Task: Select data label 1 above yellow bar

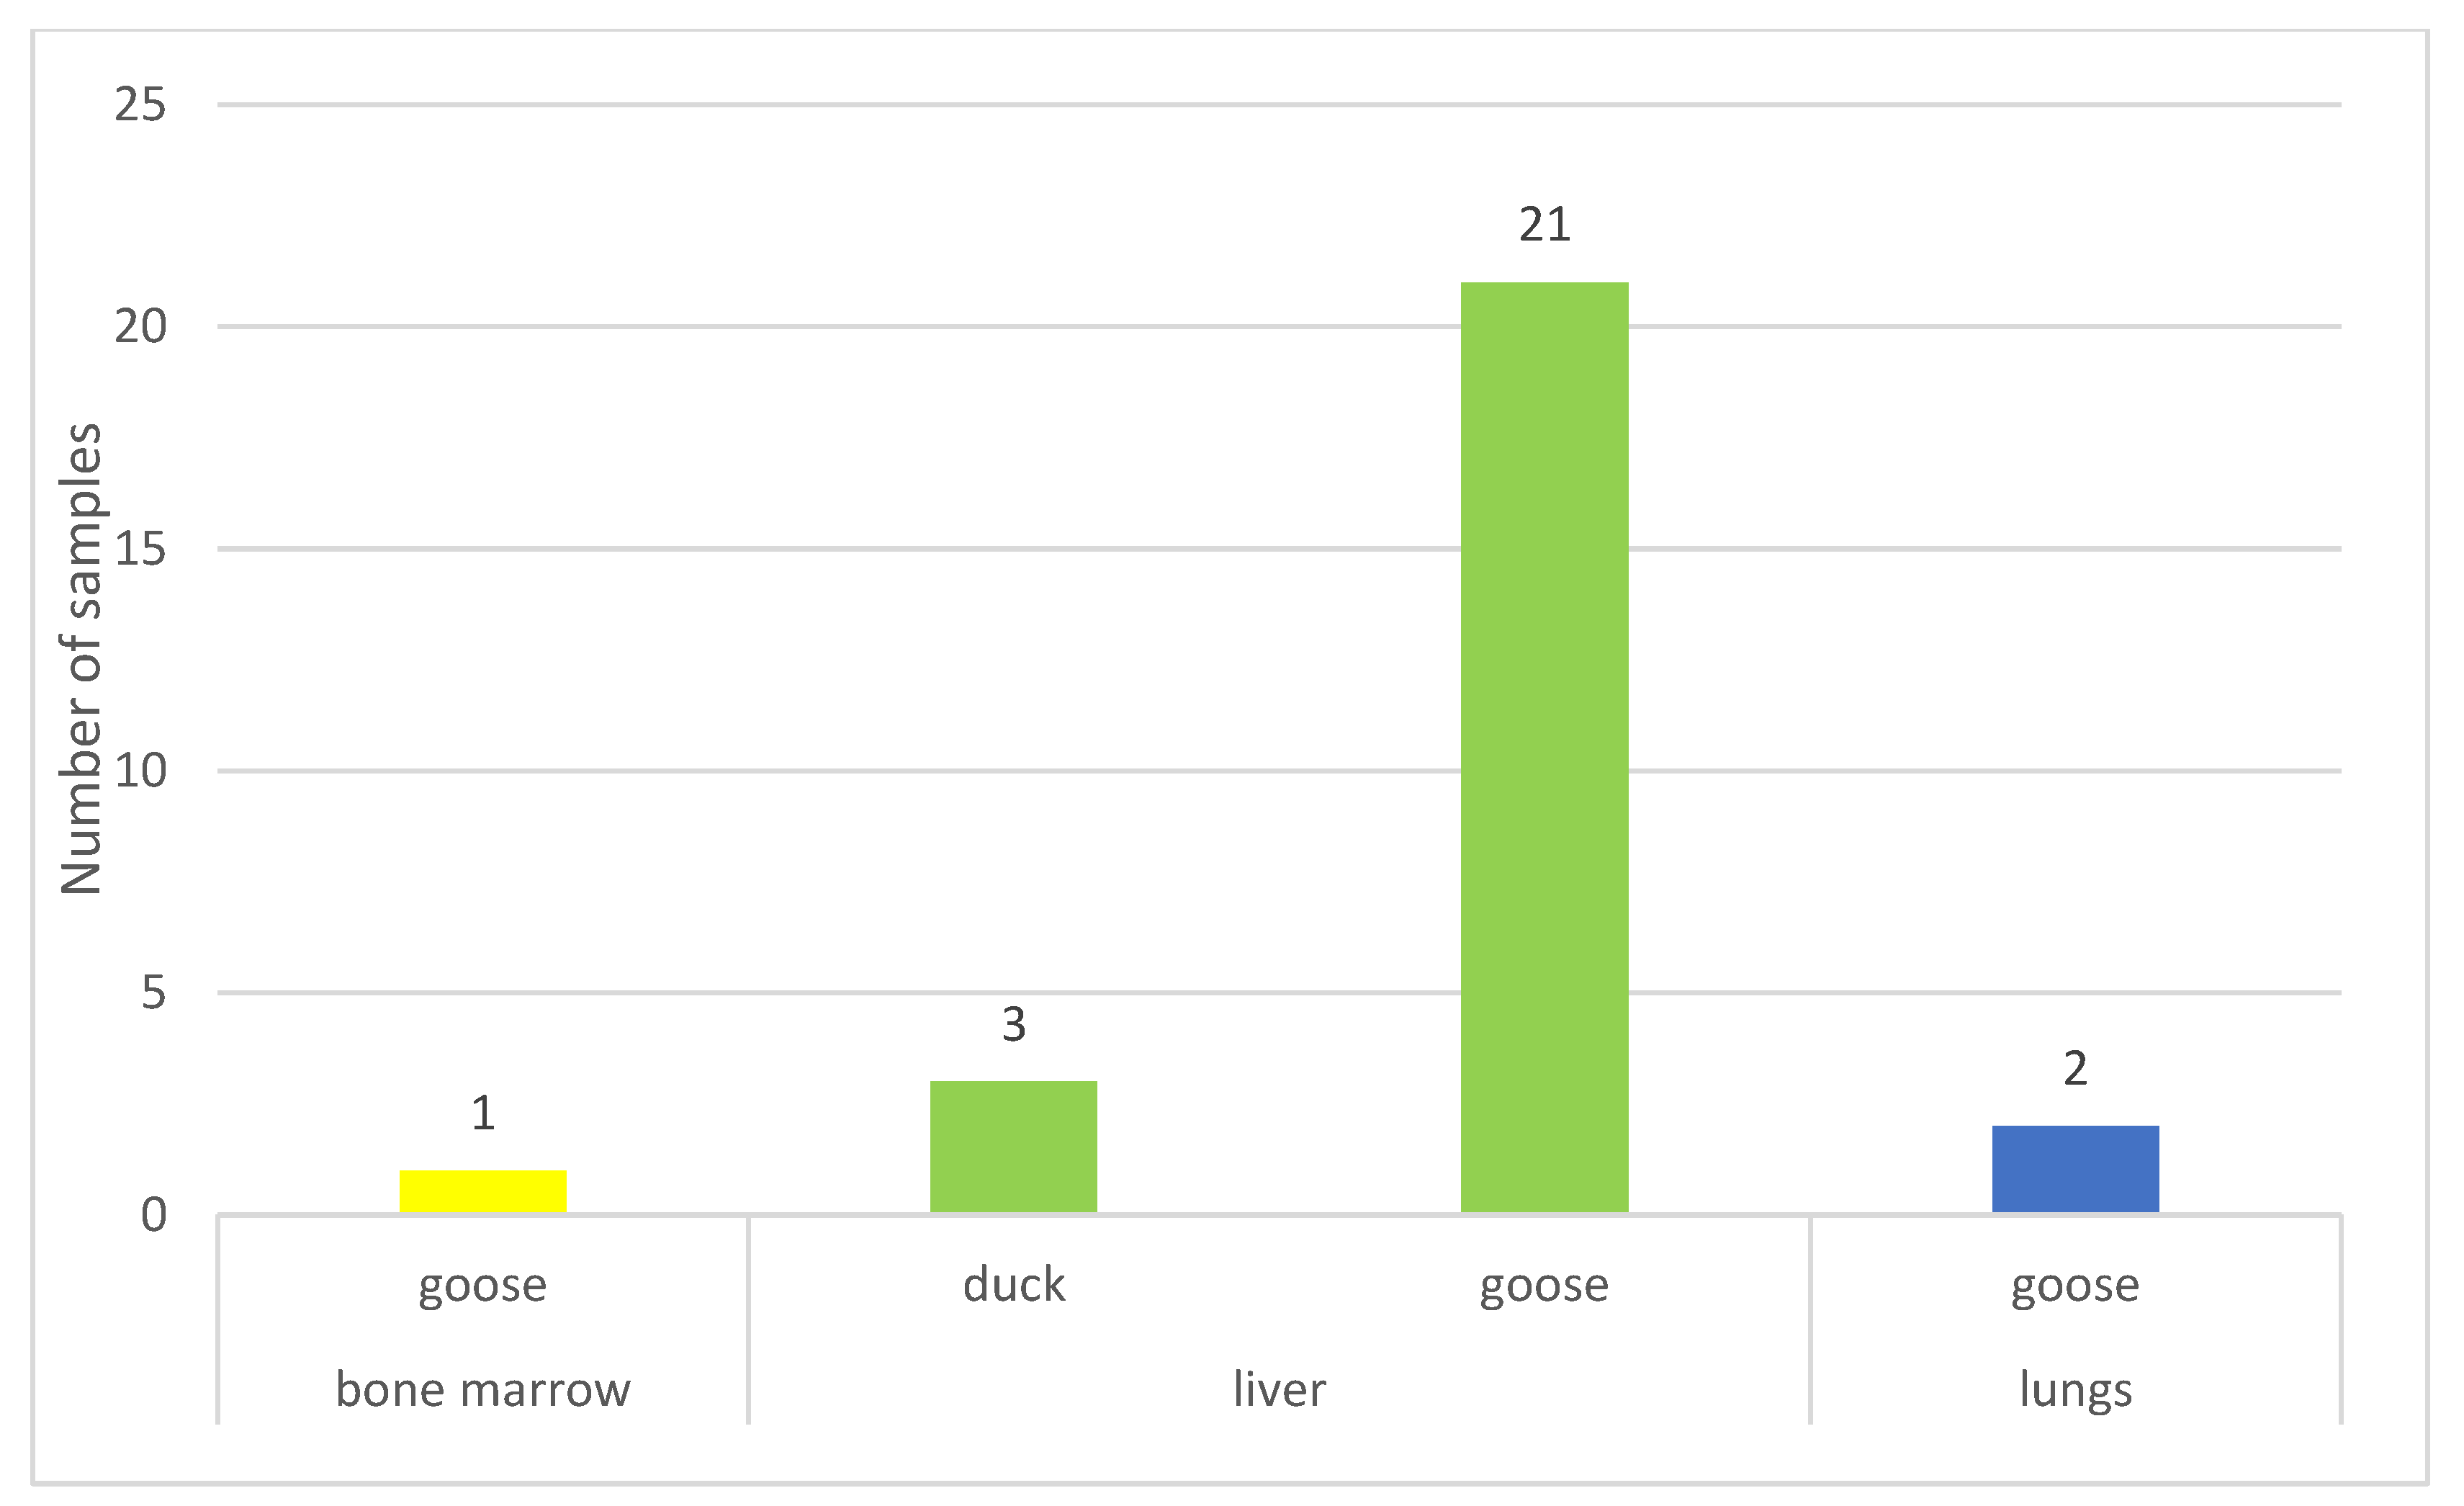Action: (483, 1114)
